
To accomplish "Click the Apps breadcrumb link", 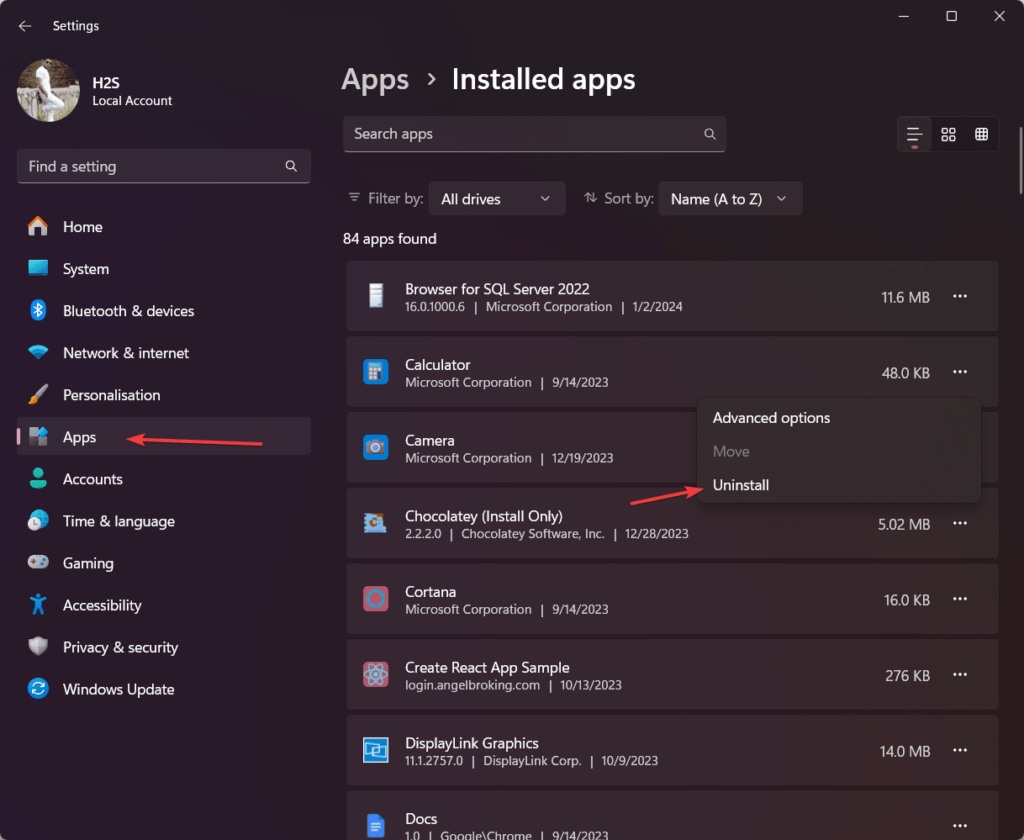I will (375, 79).
